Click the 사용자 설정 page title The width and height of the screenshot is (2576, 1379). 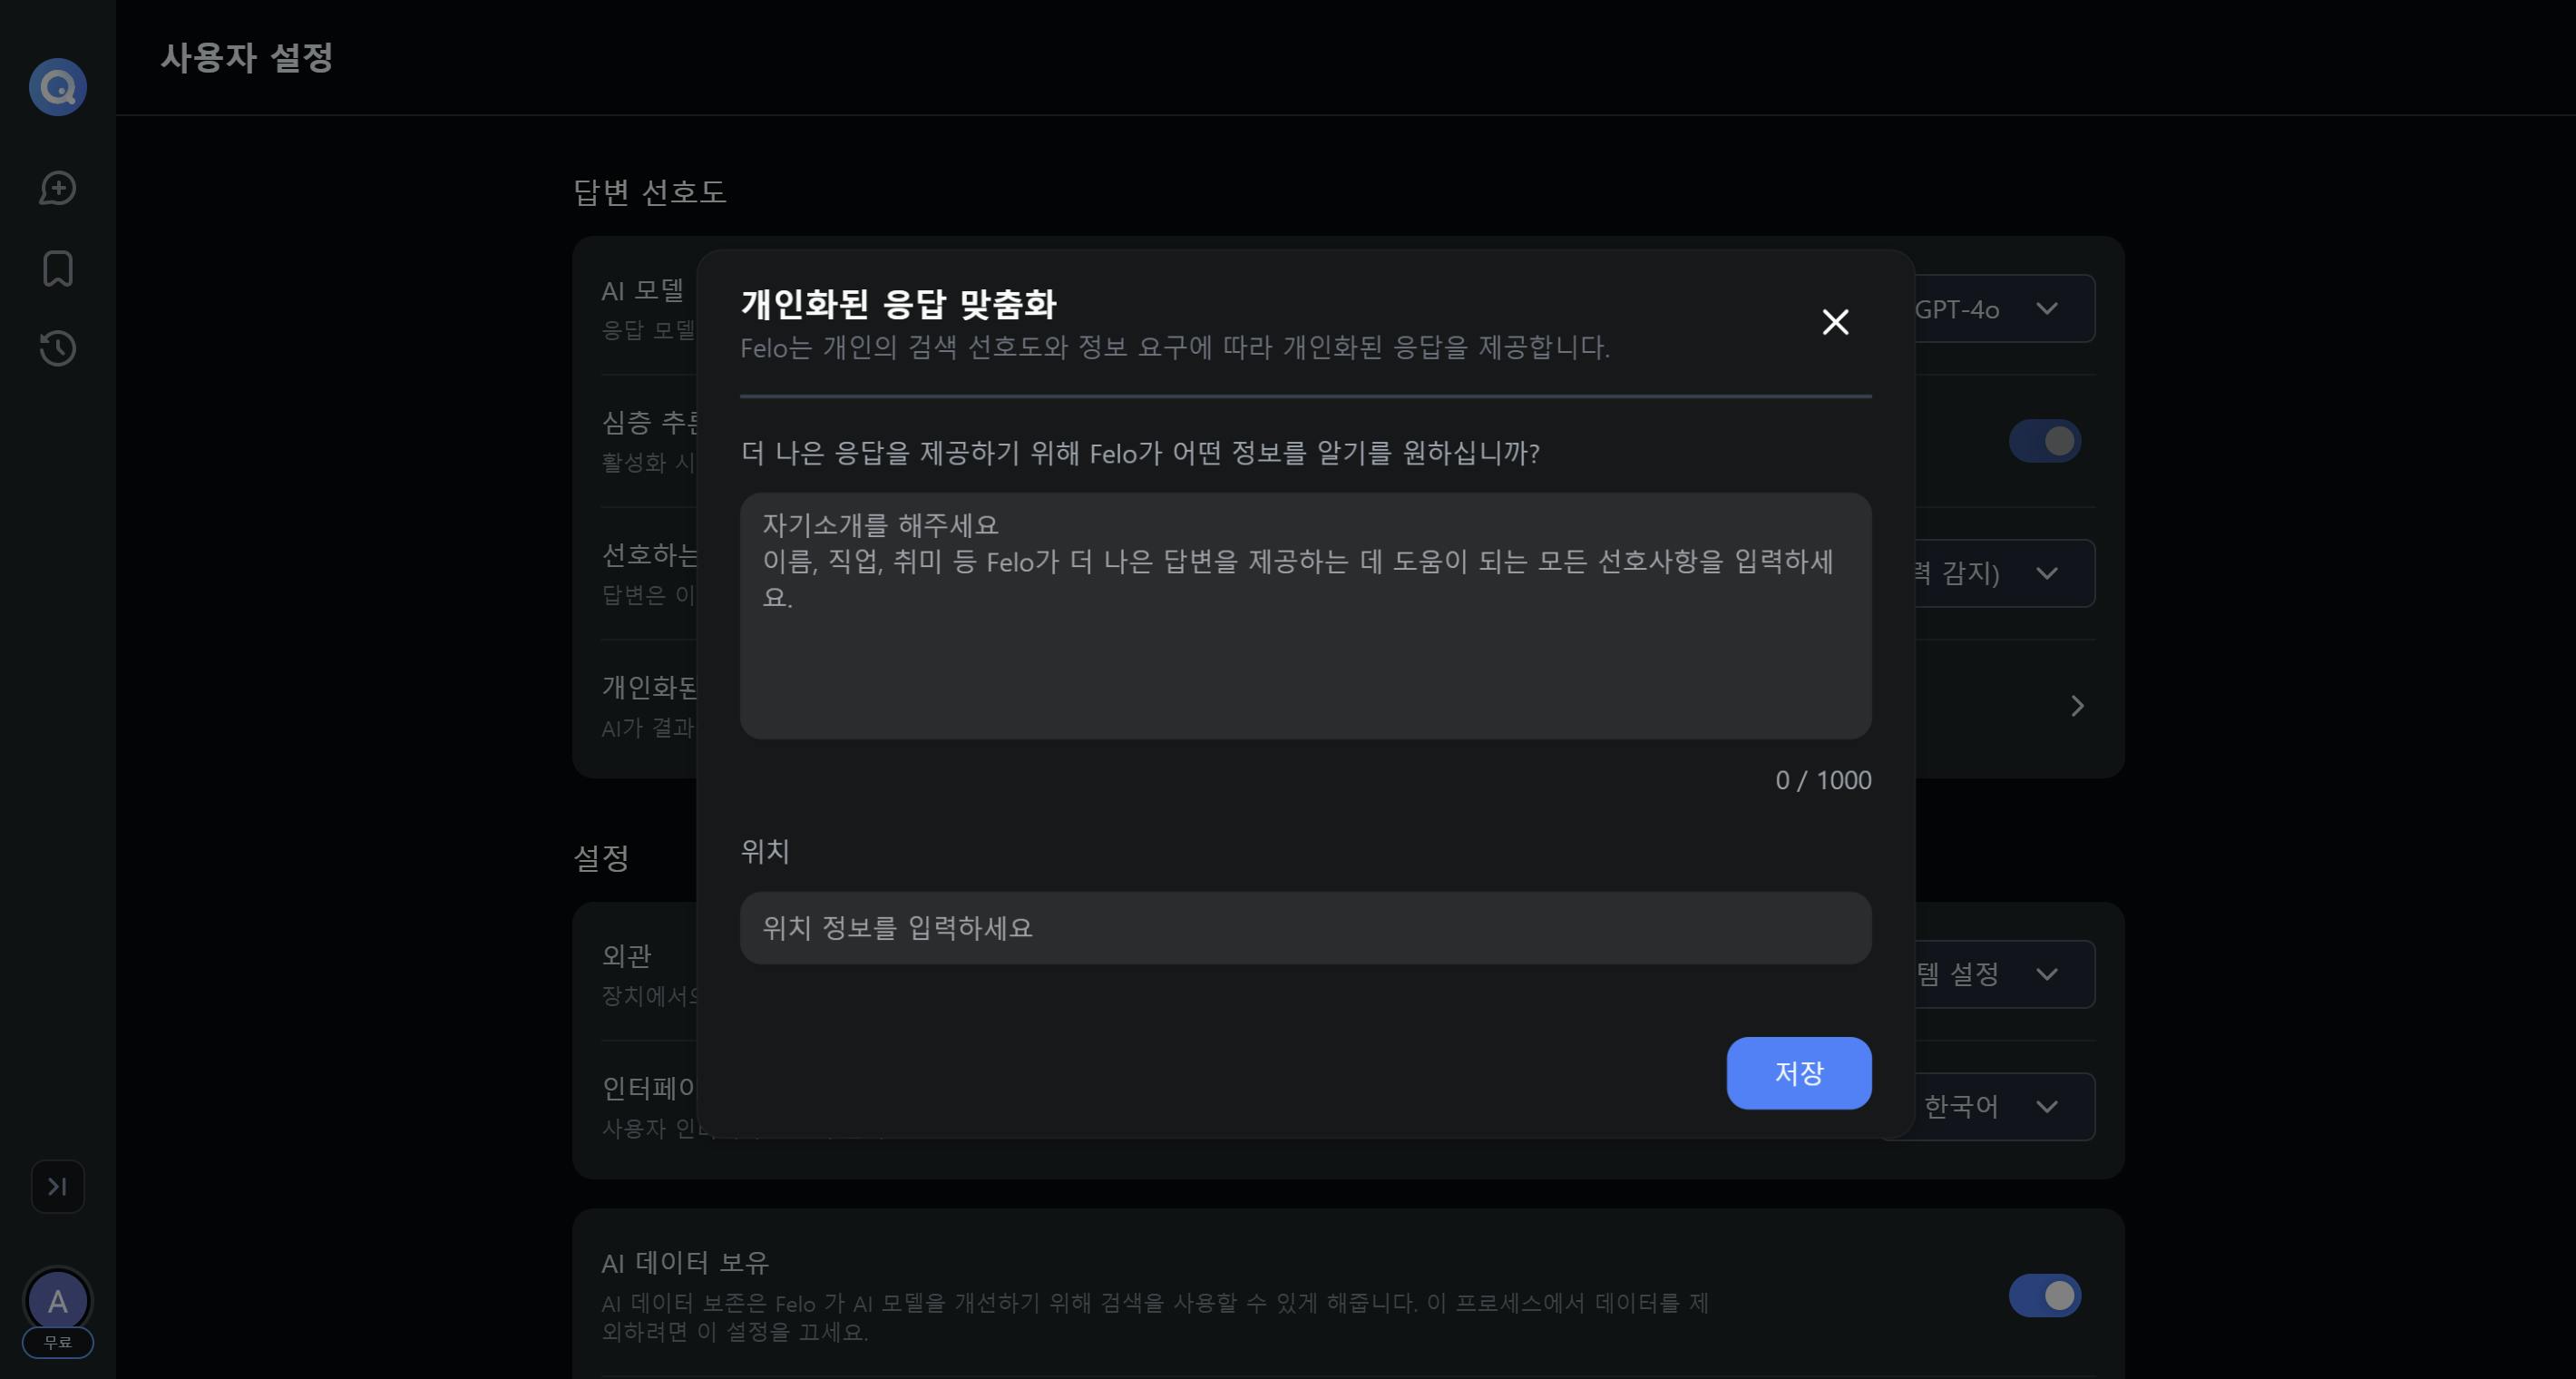[247, 57]
